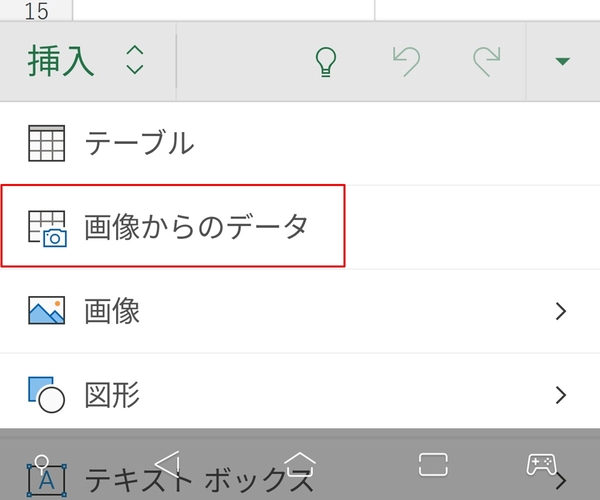Tap the lightbulb Tell Me icon
This screenshot has width=600, height=500.
324,62
